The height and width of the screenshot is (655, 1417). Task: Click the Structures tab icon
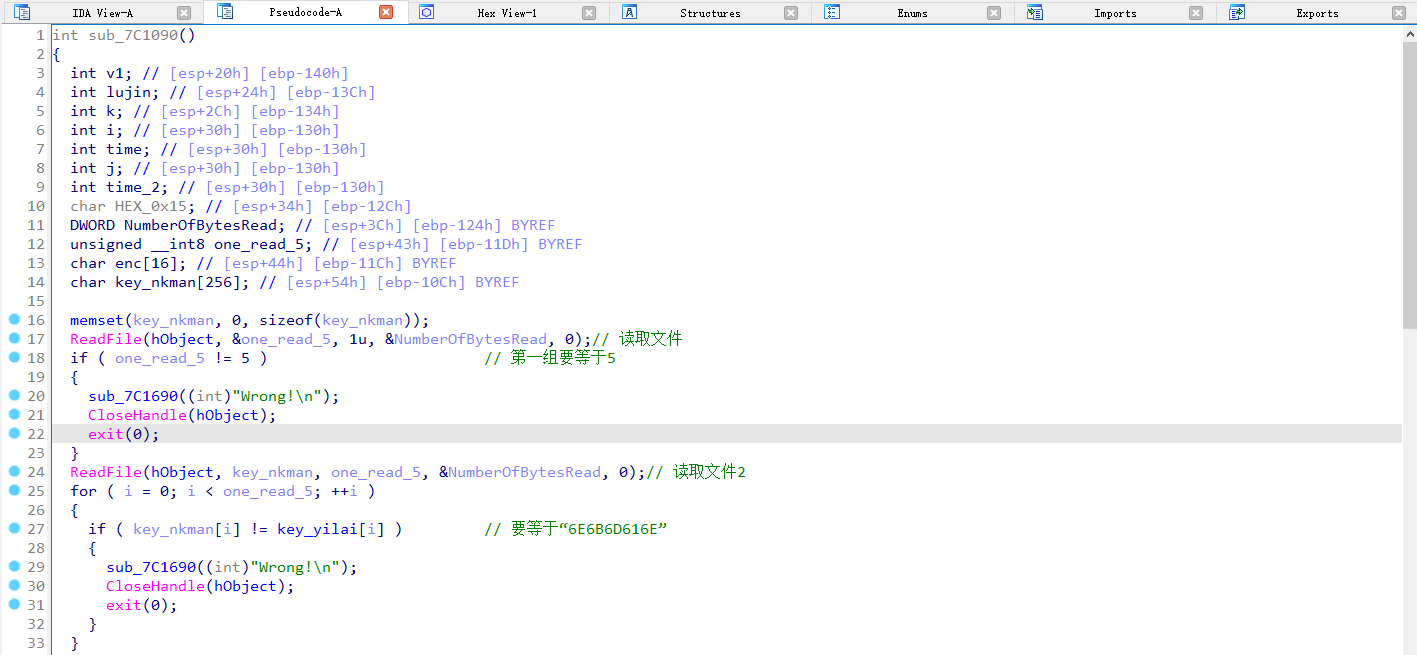630,13
